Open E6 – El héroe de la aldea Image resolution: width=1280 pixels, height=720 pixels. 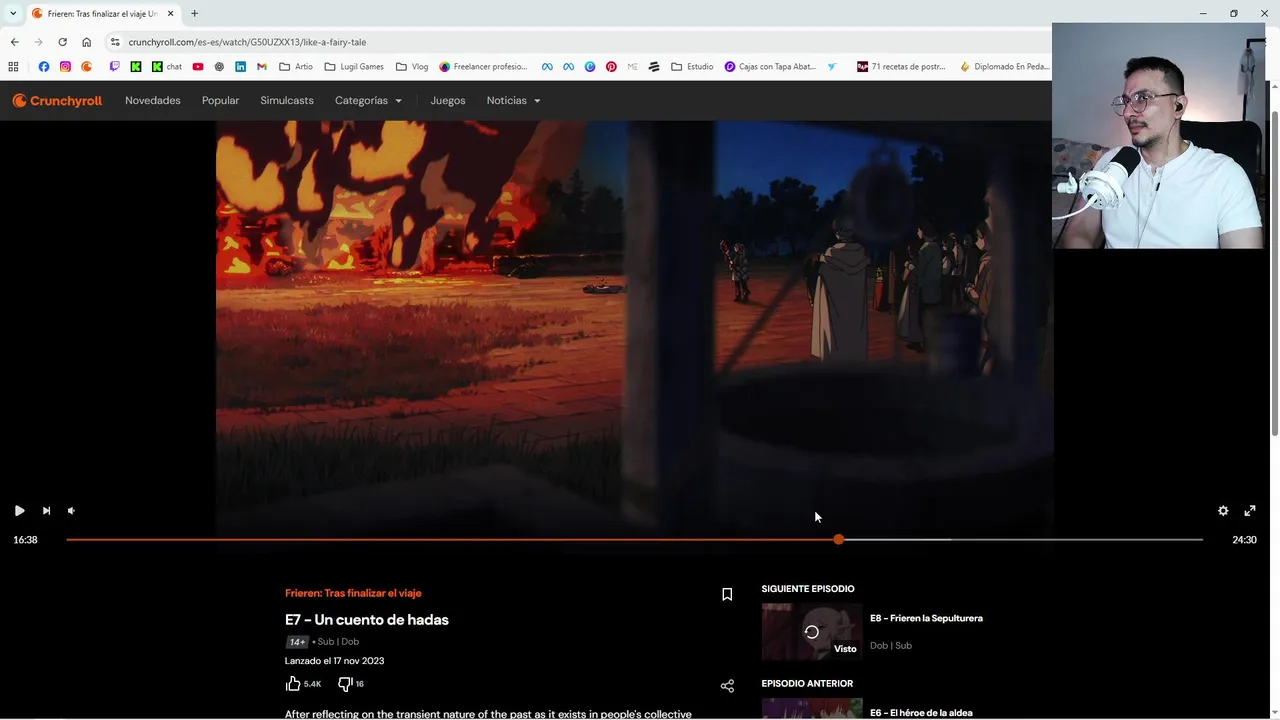pyautogui.click(x=921, y=713)
